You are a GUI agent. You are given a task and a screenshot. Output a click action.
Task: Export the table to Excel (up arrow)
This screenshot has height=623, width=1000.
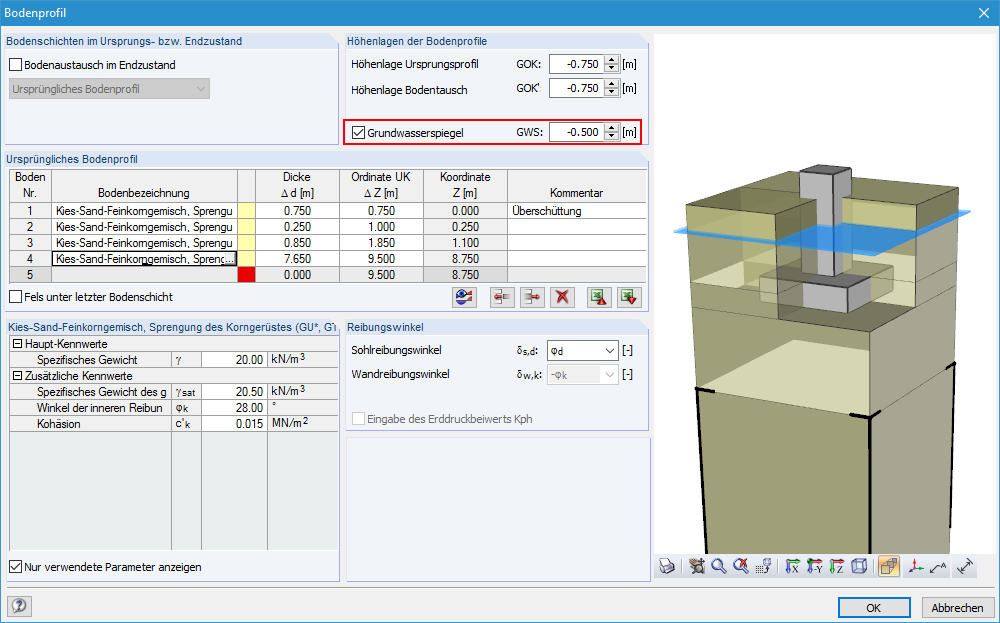(x=599, y=297)
